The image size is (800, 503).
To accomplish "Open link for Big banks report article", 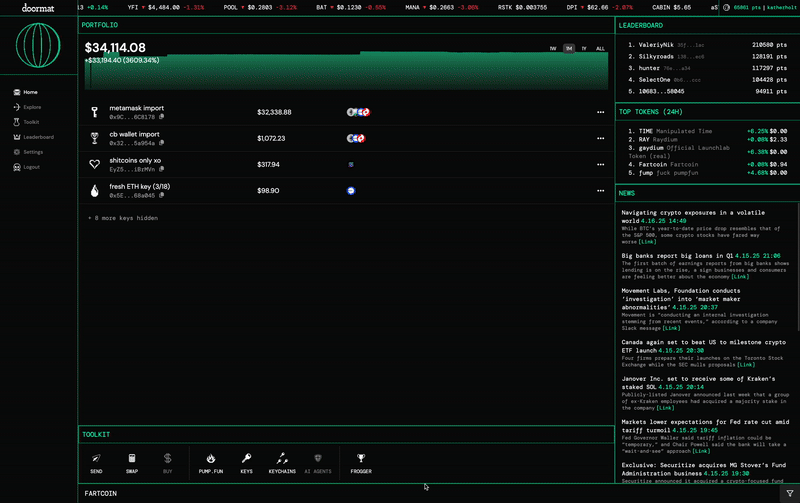I will pyautogui.click(x=740, y=276).
